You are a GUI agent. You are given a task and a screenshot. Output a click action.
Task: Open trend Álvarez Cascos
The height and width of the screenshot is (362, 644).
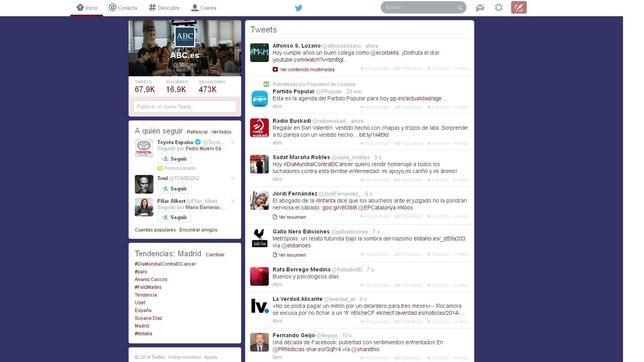pos(151,279)
